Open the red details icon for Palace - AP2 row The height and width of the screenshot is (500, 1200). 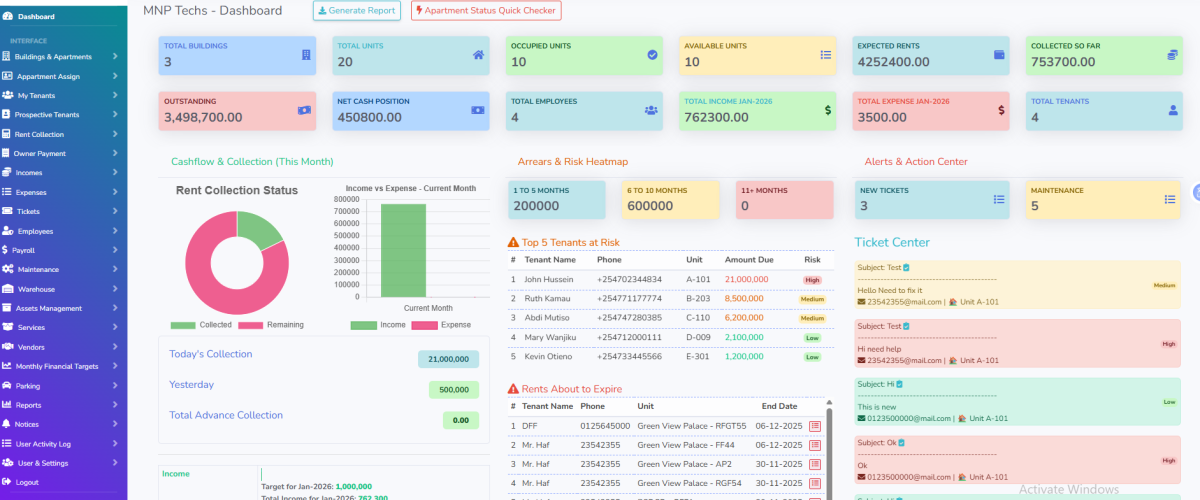click(815, 464)
